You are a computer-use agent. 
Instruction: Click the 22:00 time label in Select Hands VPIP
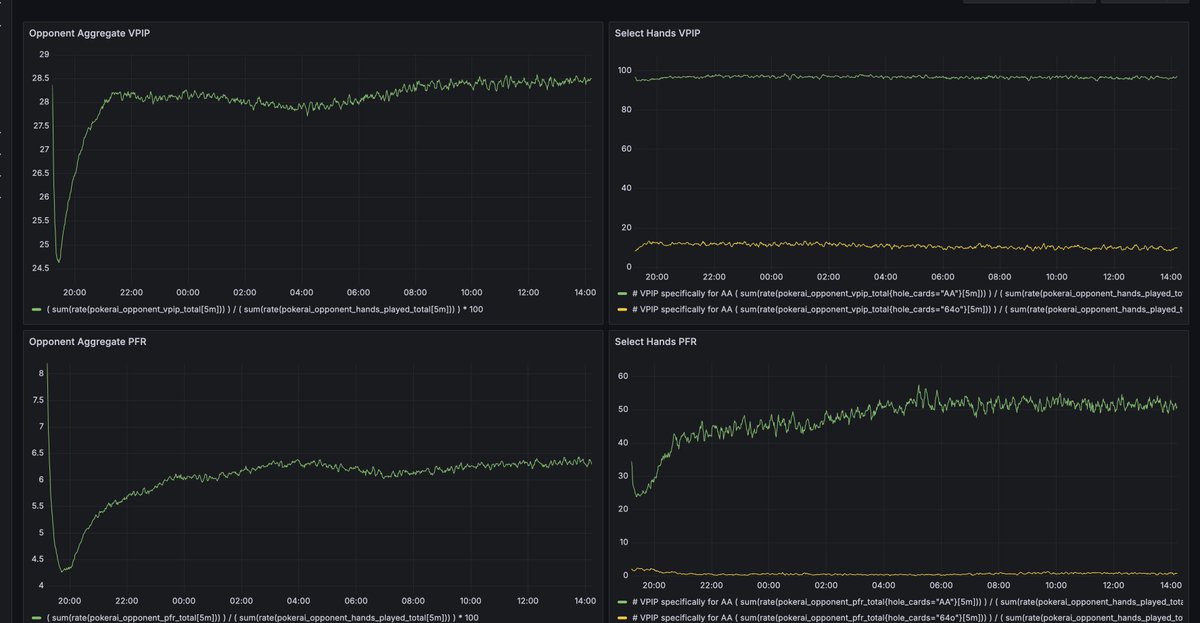(714, 276)
